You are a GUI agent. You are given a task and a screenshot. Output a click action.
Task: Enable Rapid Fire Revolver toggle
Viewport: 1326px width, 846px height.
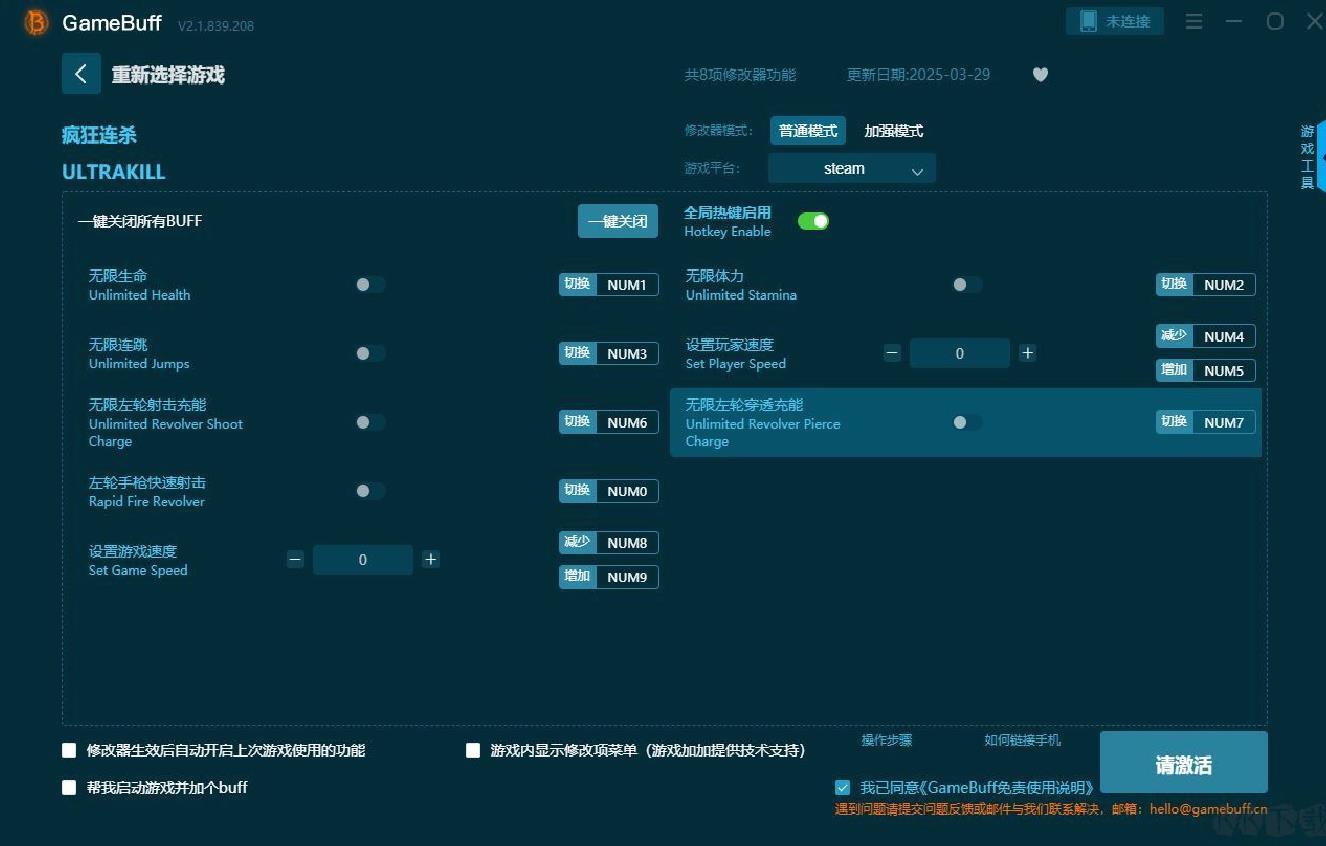point(369,491)
